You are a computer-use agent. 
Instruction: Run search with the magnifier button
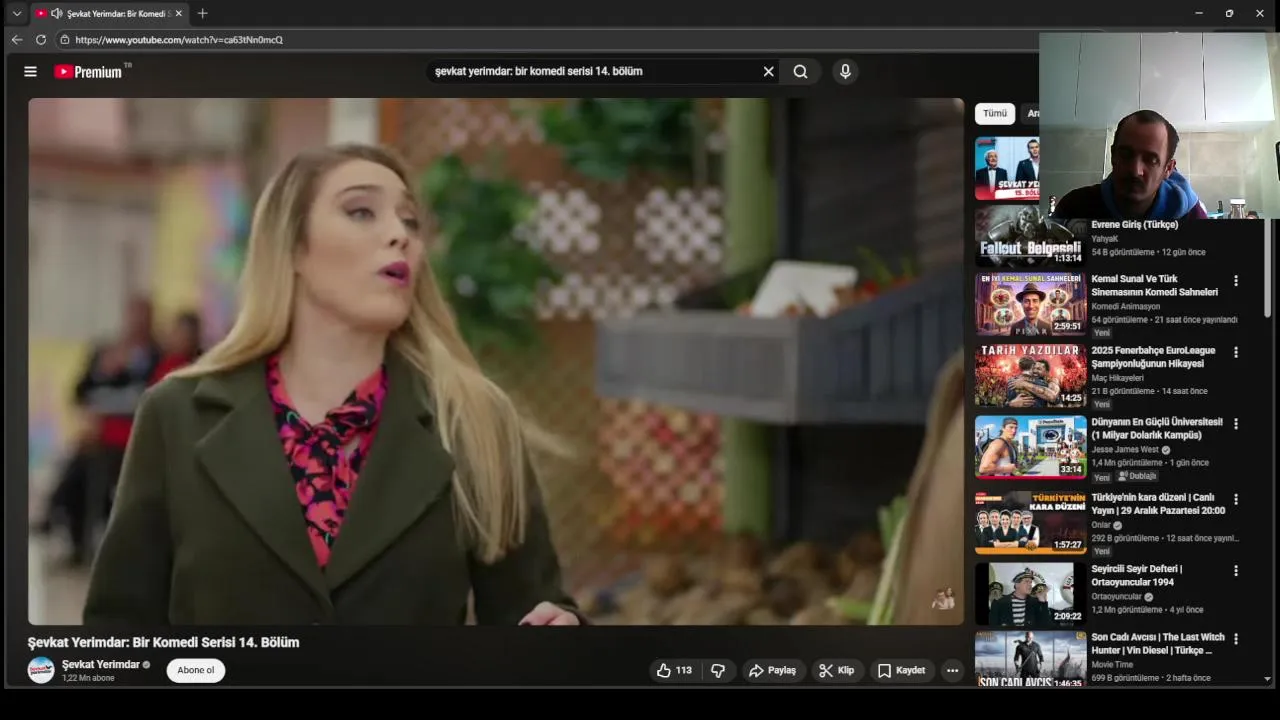(x=800, y=71)
